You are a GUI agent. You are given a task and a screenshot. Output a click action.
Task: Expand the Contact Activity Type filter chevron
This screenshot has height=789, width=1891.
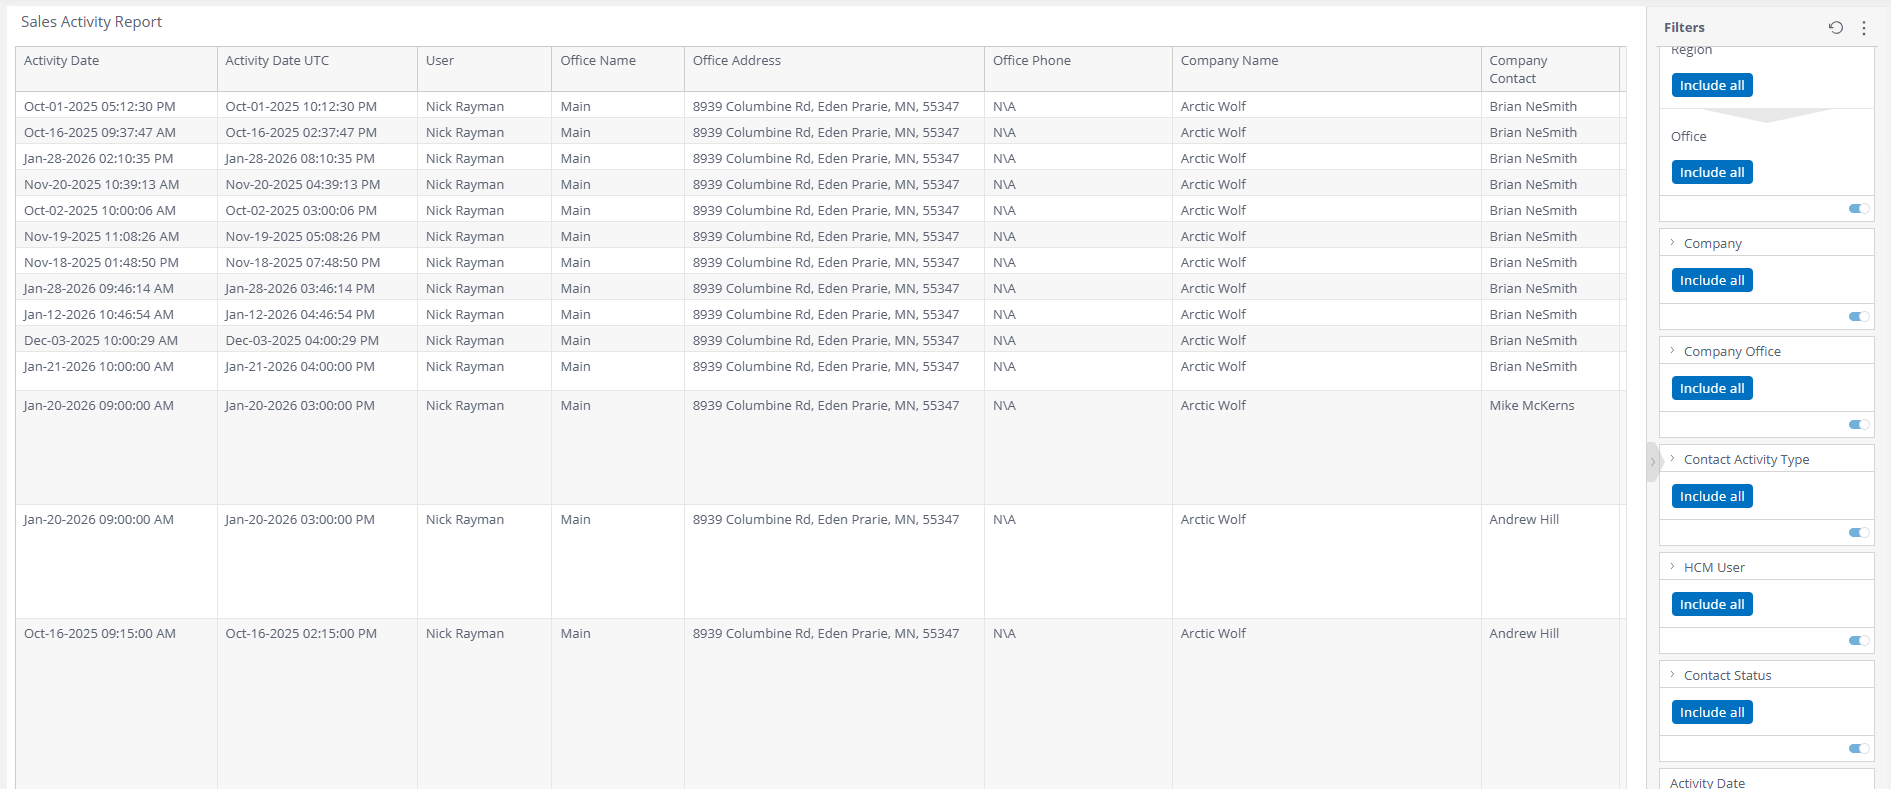click(1672, 459)
